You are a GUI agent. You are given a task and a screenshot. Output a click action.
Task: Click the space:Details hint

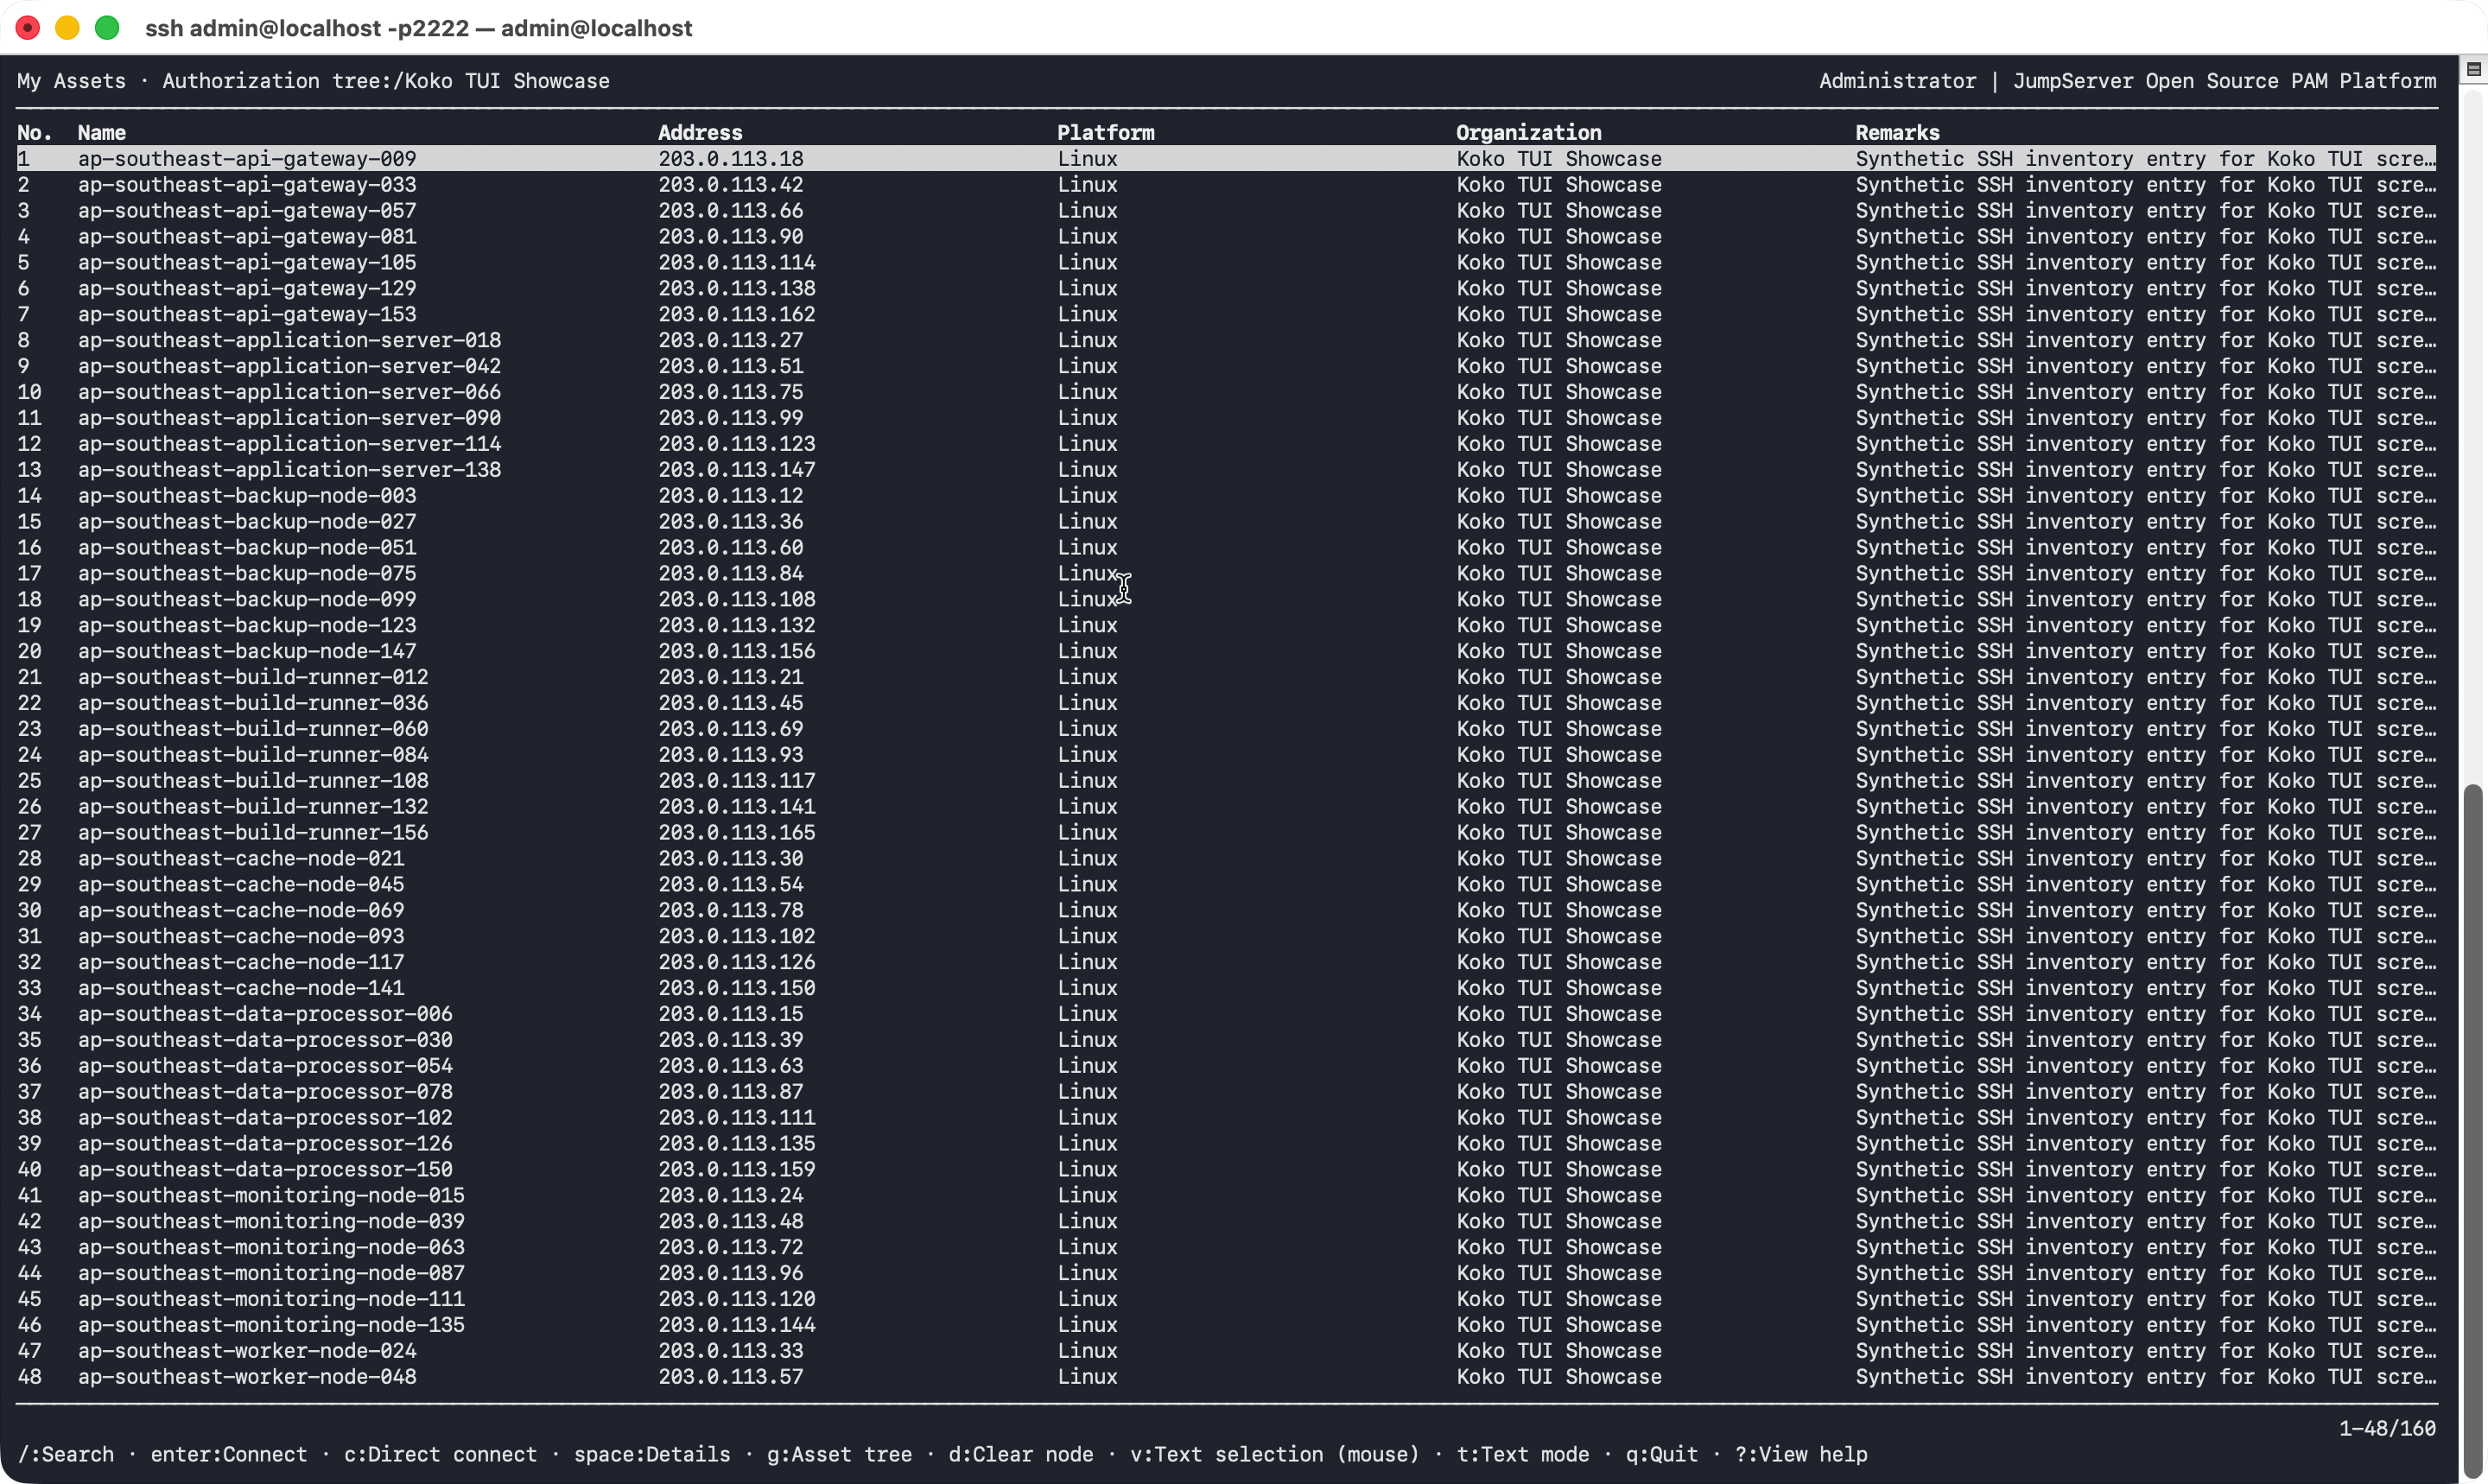[x=652, y=1454]
